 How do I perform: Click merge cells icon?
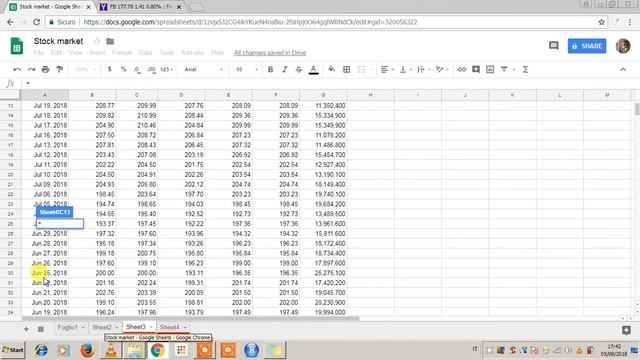pyautogui.click(x=361, y=69)
